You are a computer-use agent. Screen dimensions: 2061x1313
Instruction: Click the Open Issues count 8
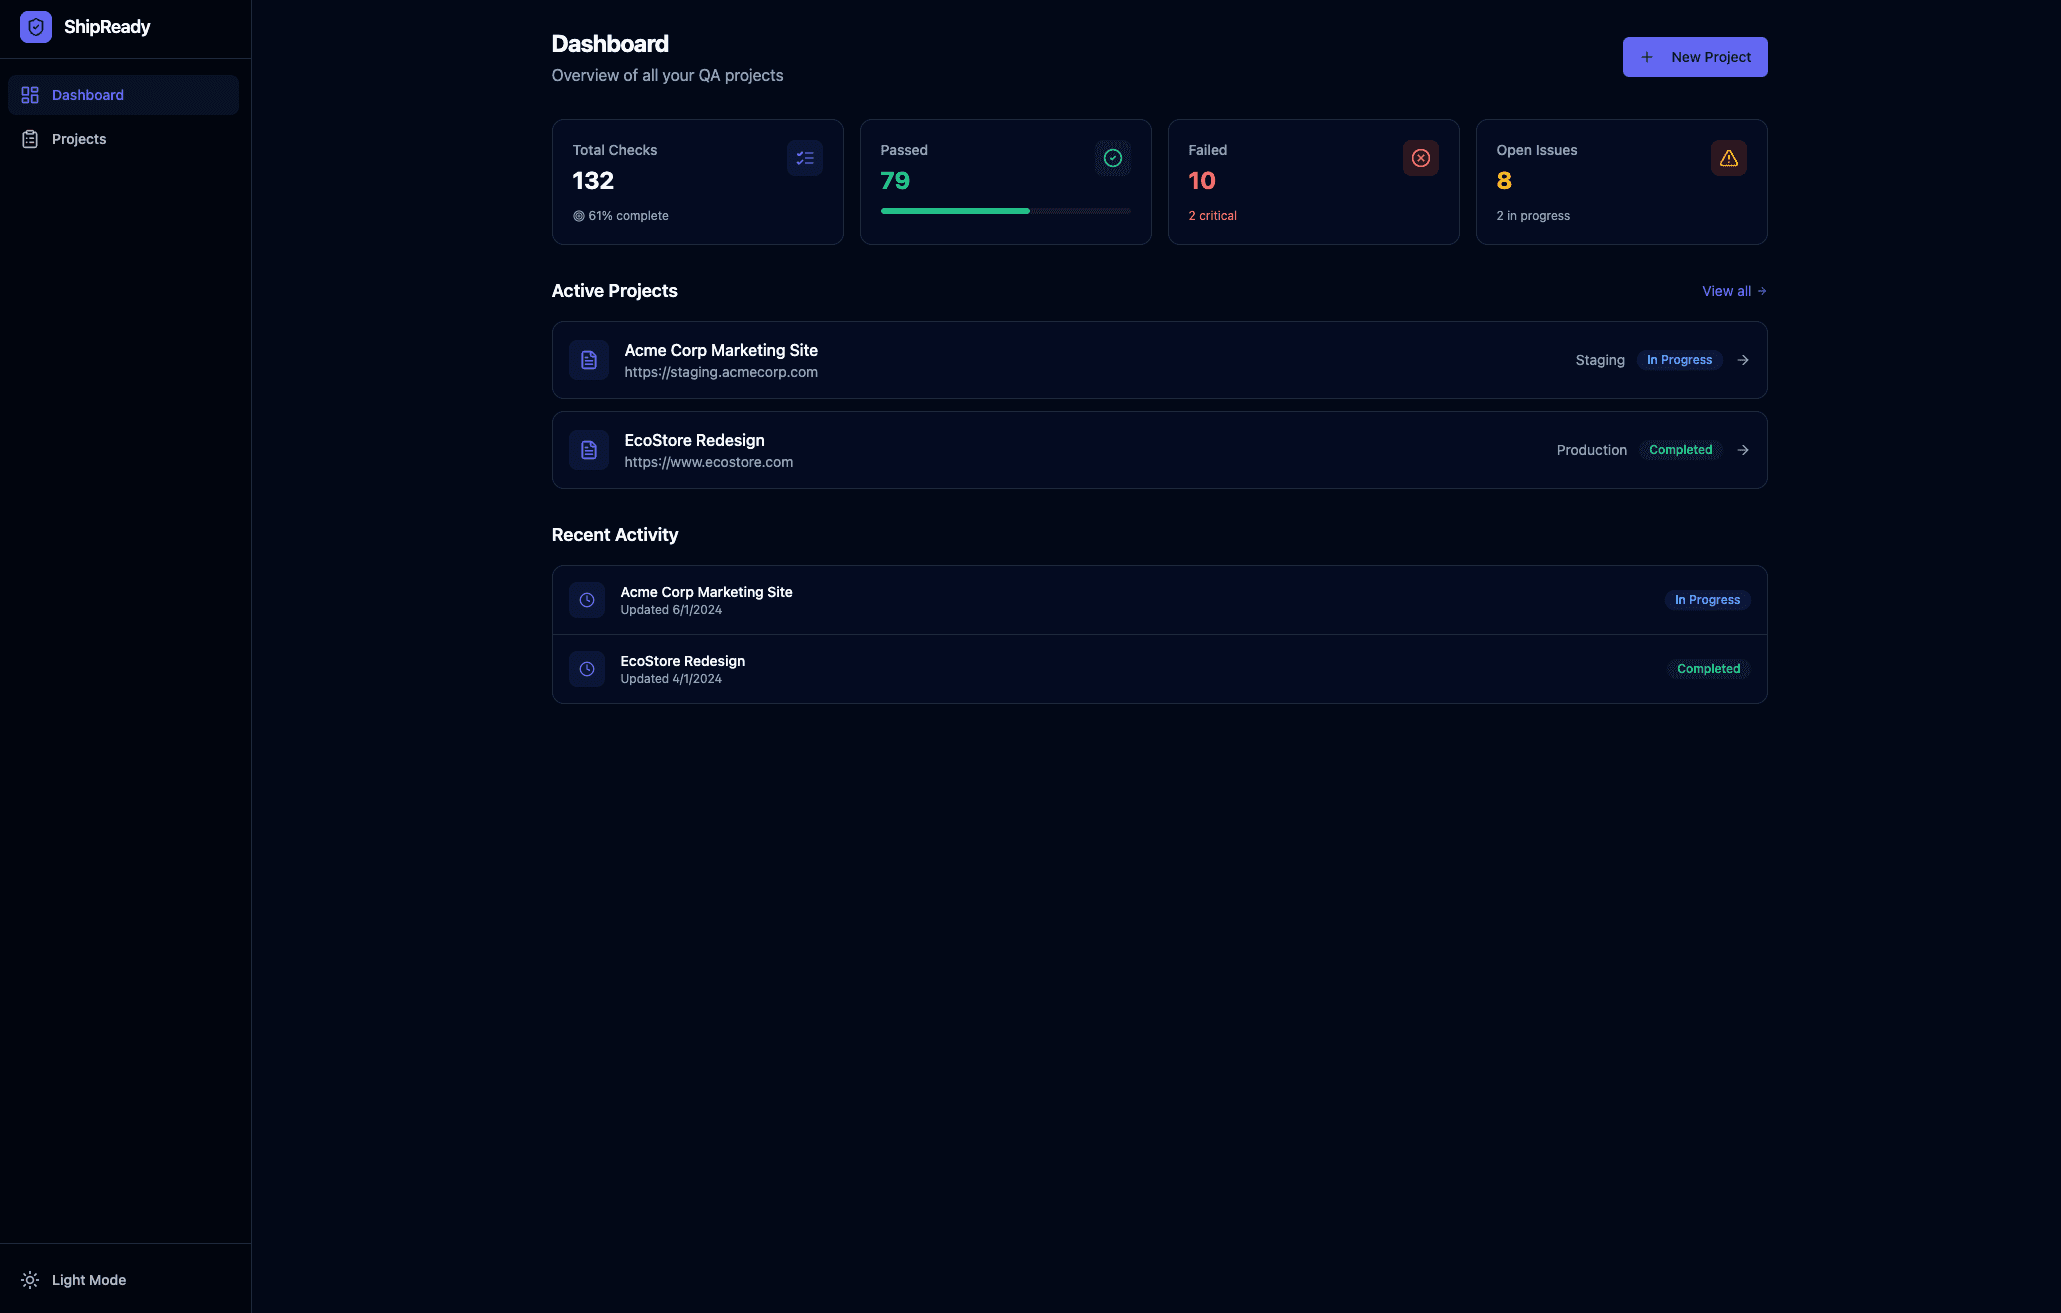point(1504,181)
